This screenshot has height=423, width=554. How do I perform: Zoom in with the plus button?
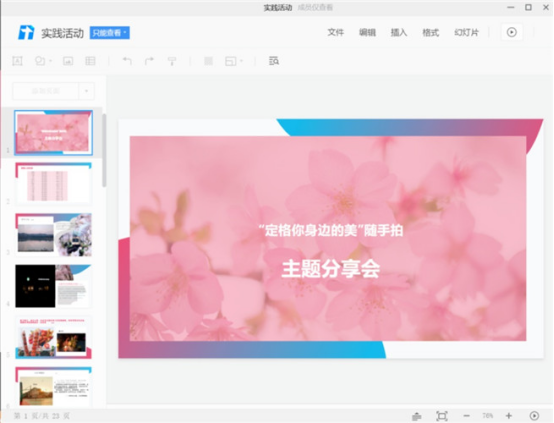pyautogui.click(x=509, y=416)
